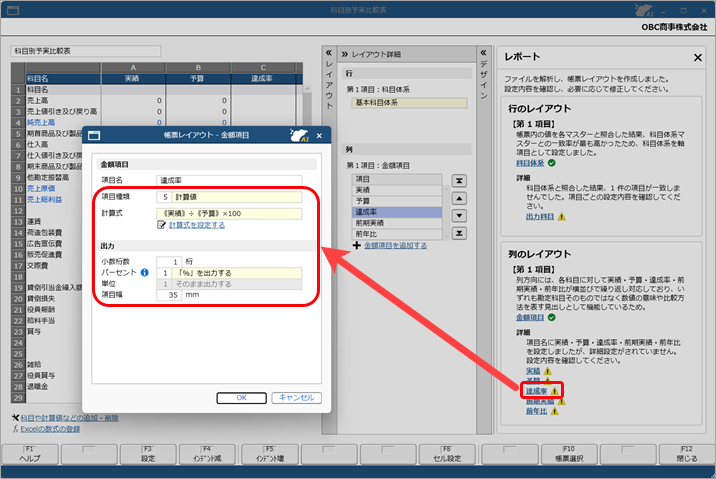Screen dimensions: 716x479
Task: Select 達成率 in the column items list
Action: (x=397, y=212)
